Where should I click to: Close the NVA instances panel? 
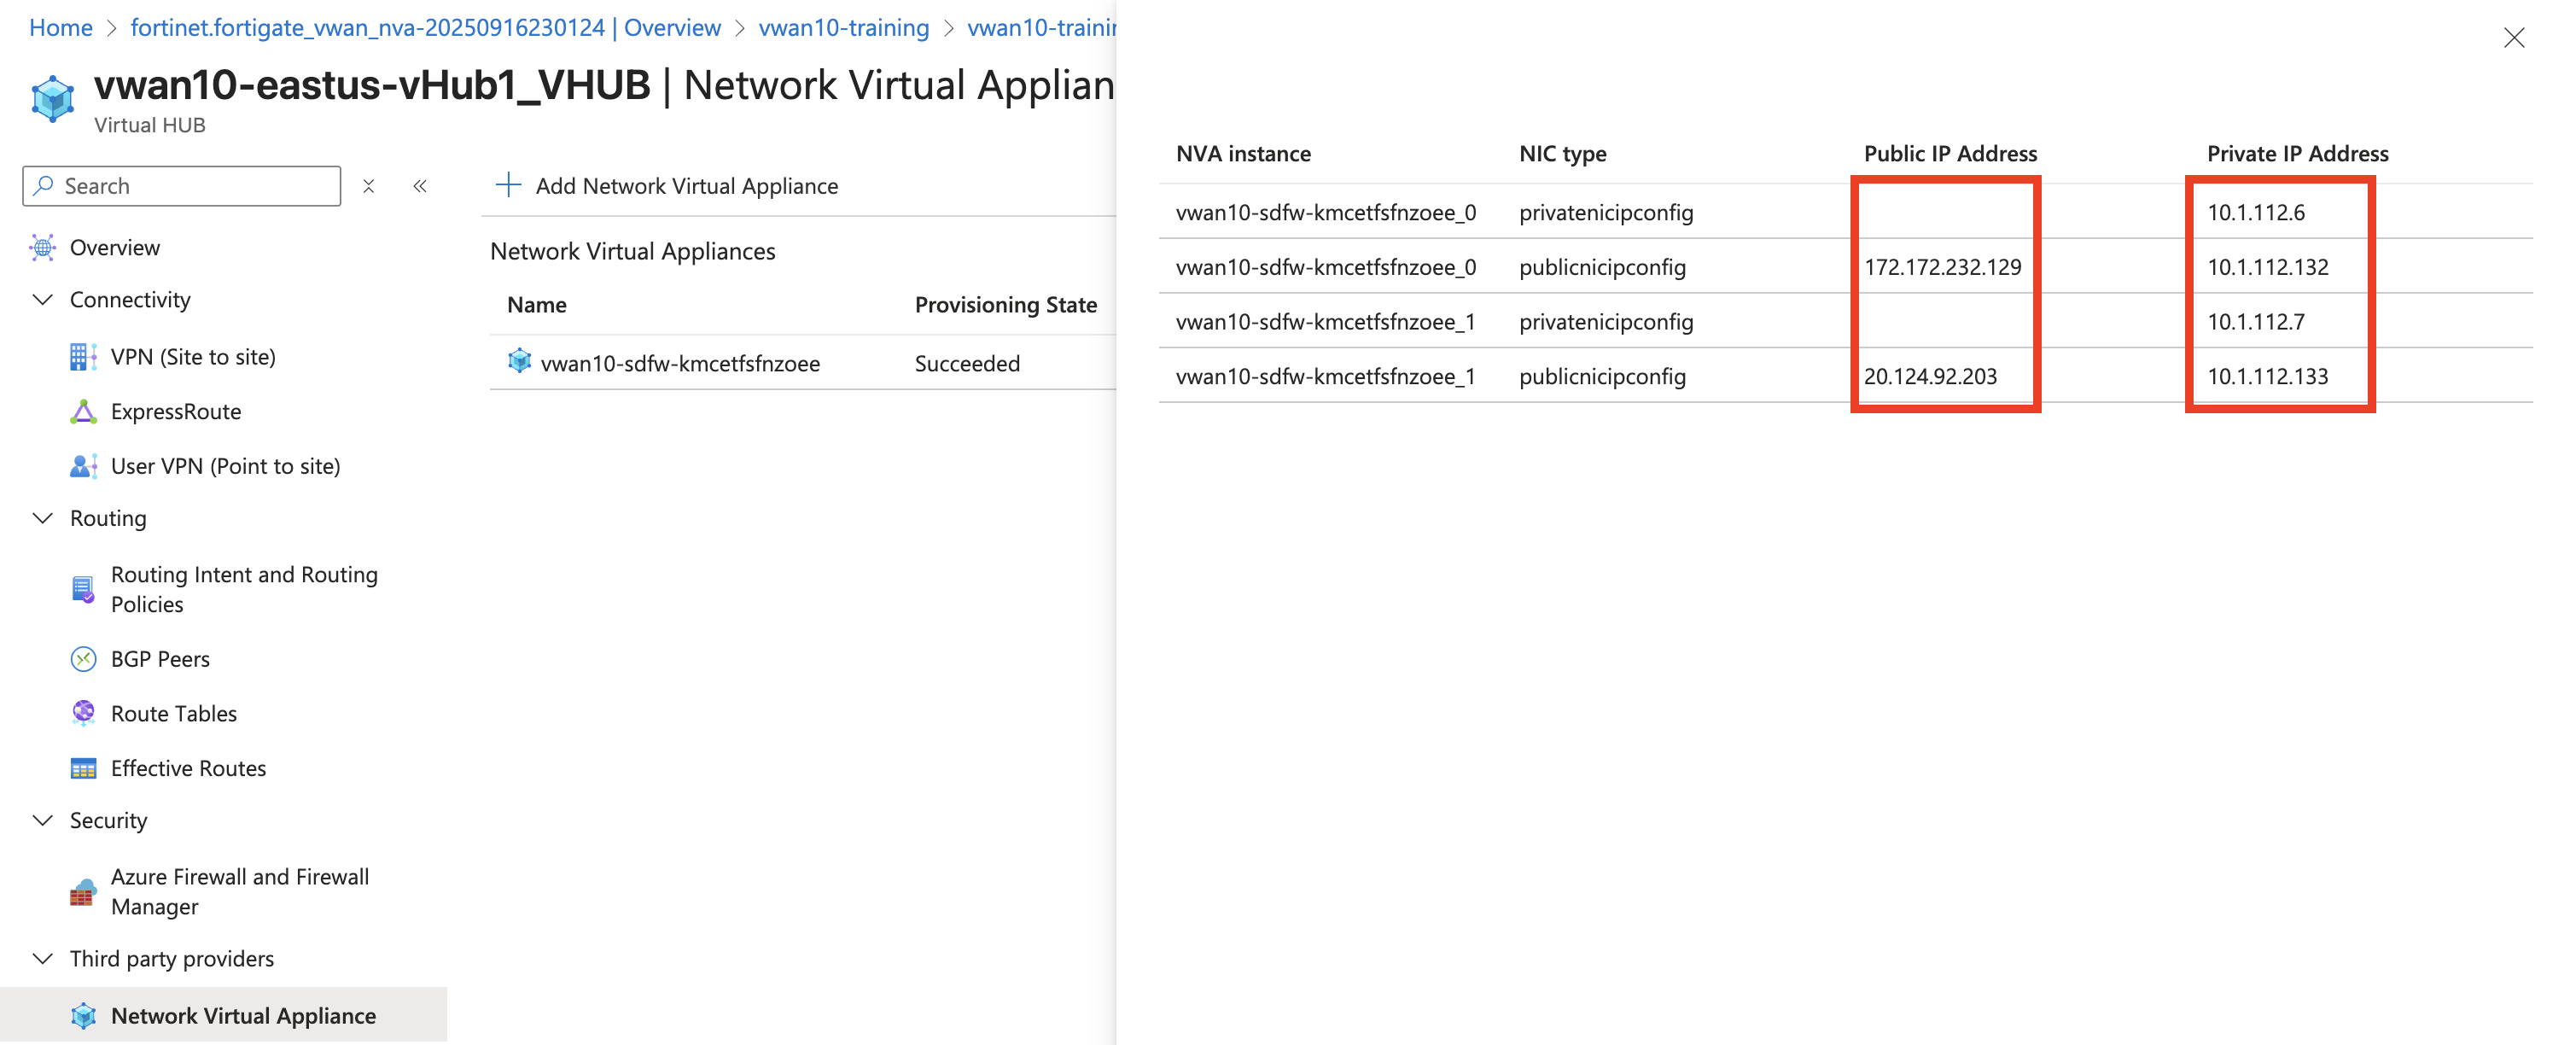pos(2514,38)
